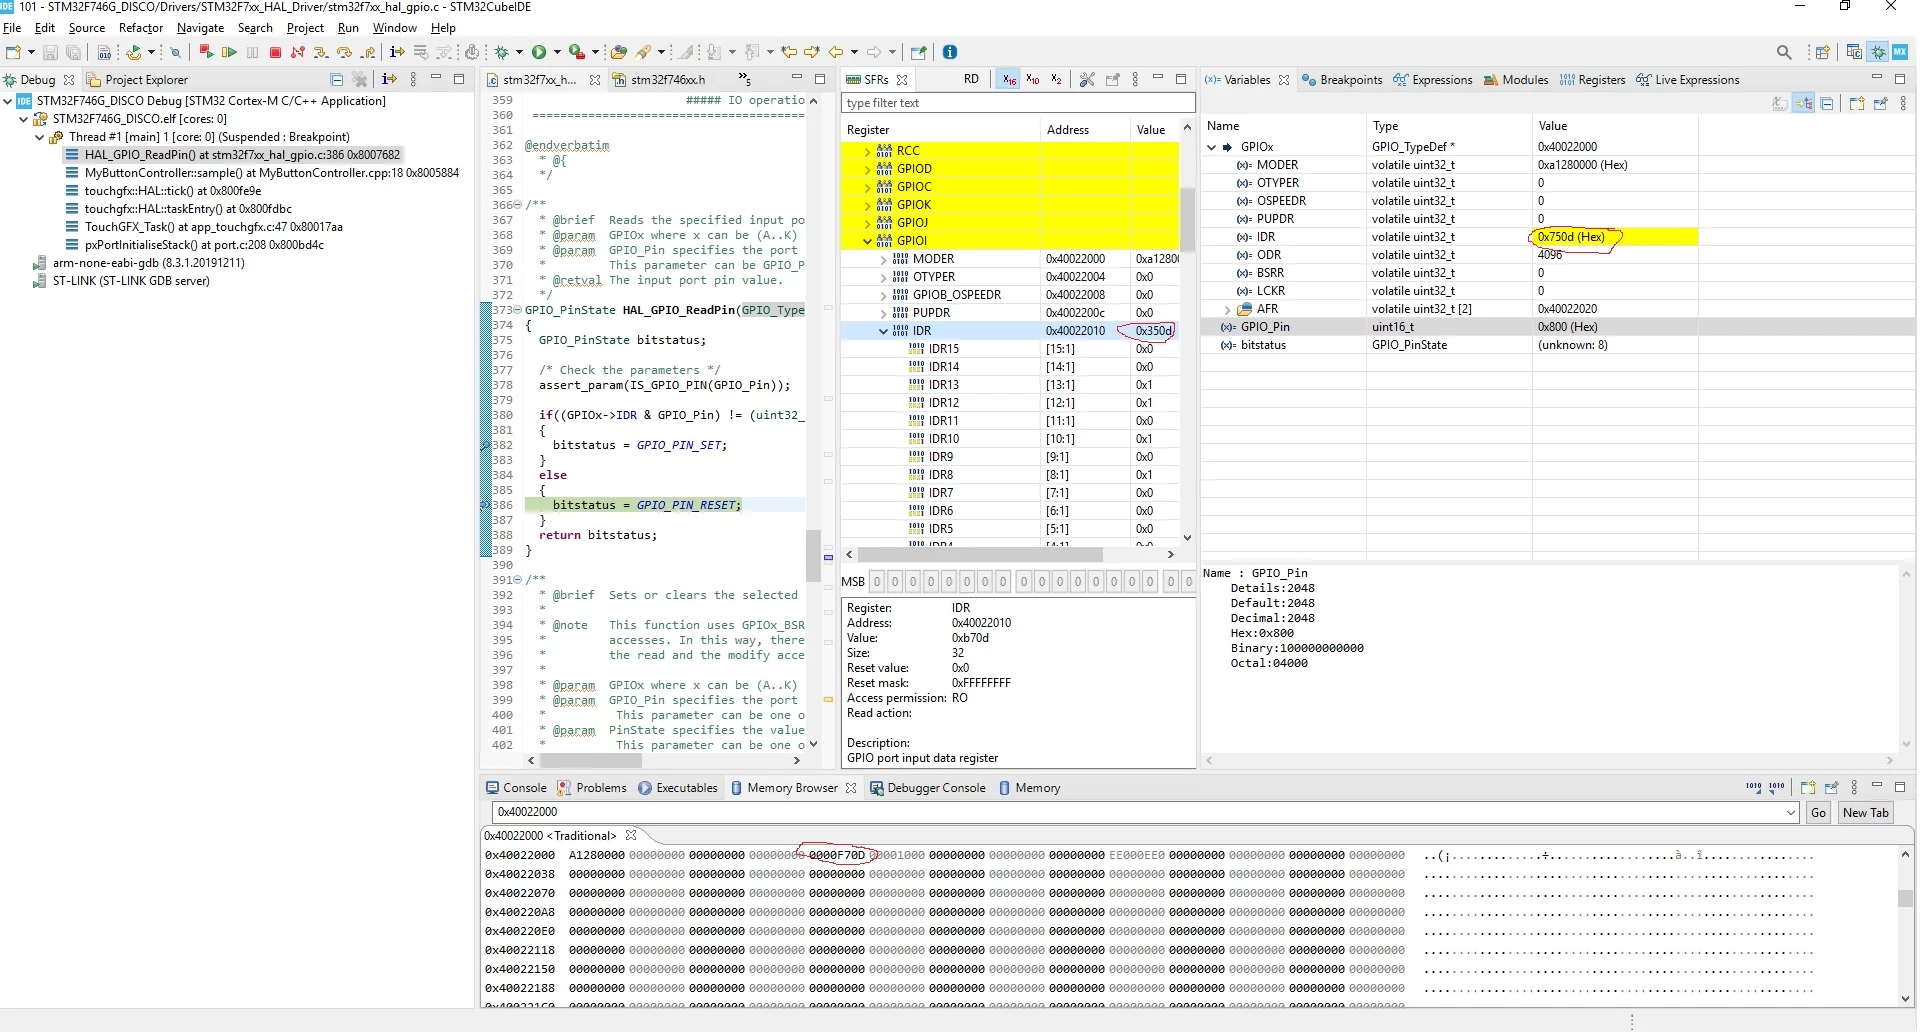Viewport: 1925px width, 1032px height.
Task: Expand the AFR variable entry
Action: [1227, 309]
